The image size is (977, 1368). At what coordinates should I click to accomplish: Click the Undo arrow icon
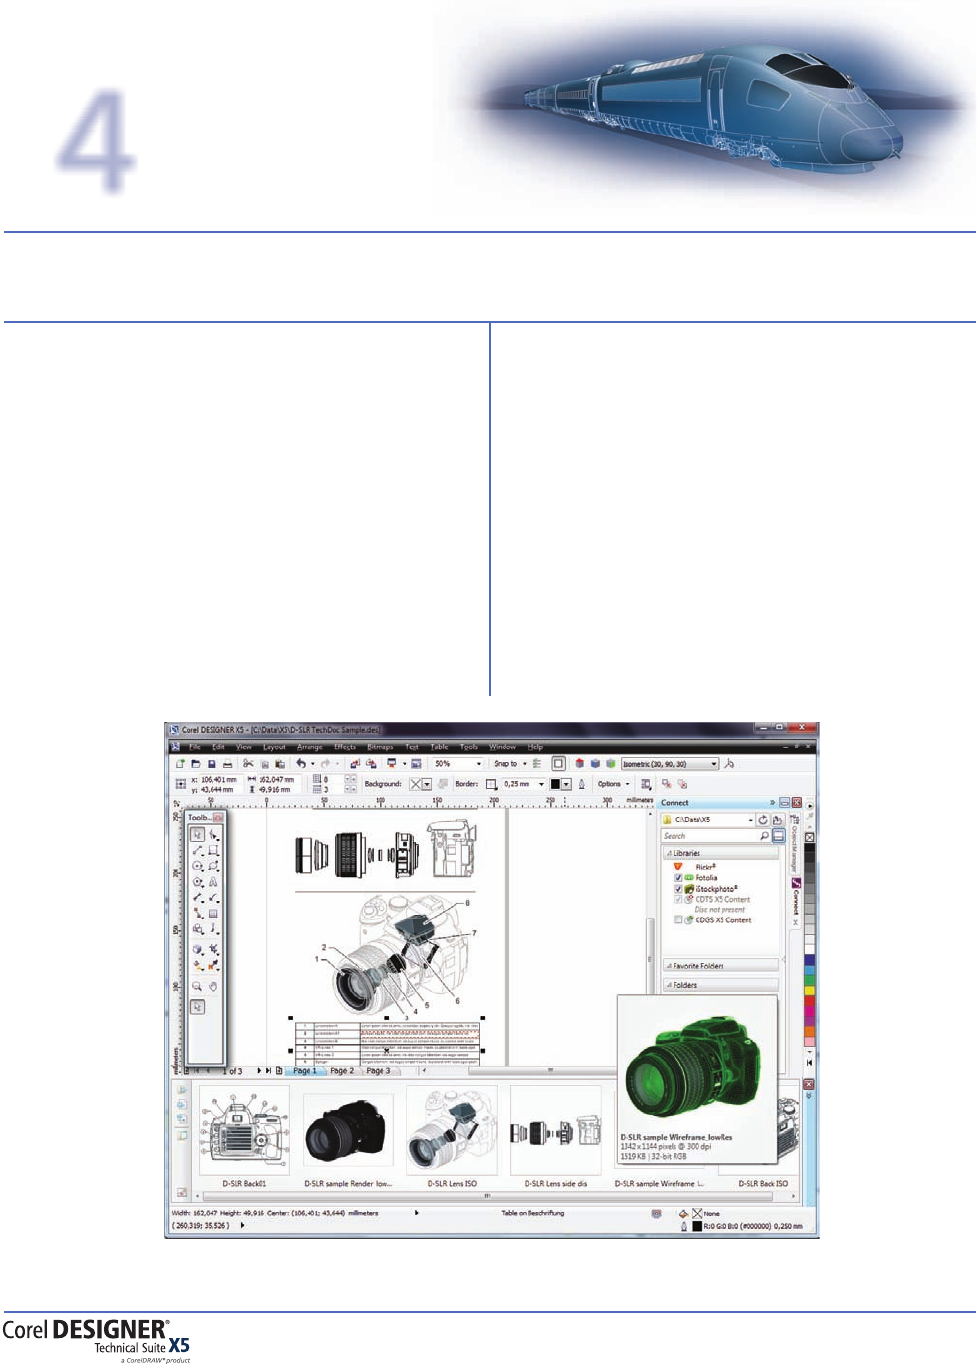(301, 764)
